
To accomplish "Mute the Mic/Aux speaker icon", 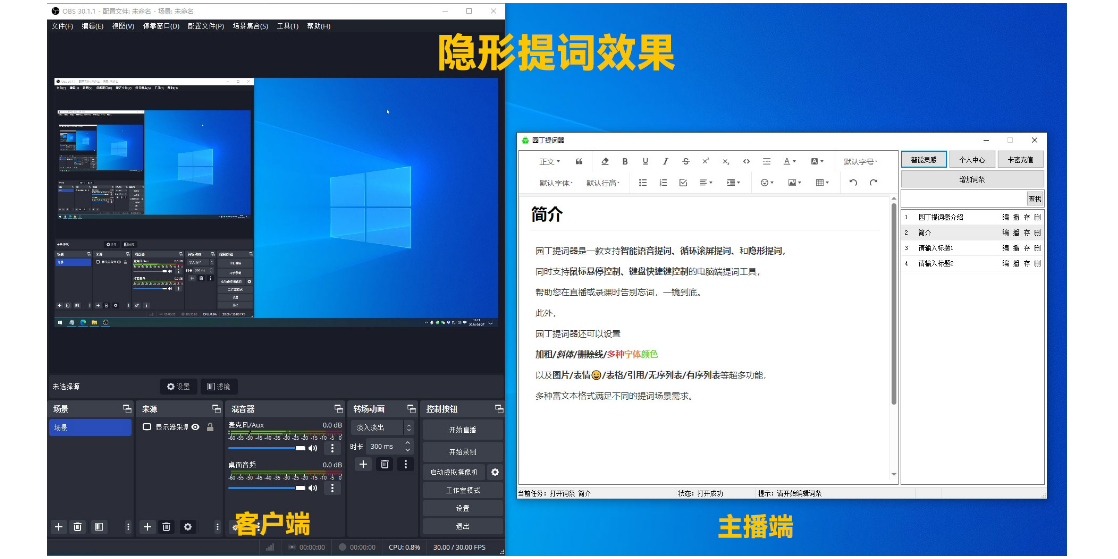I will pos(313,448).
